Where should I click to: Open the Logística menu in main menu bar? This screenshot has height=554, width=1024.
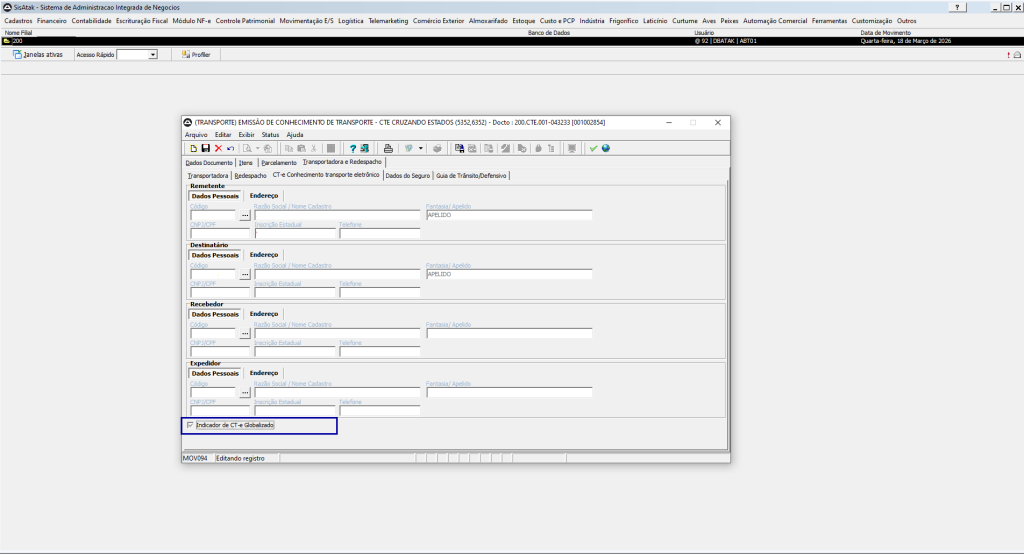click(x=351, y=20)
